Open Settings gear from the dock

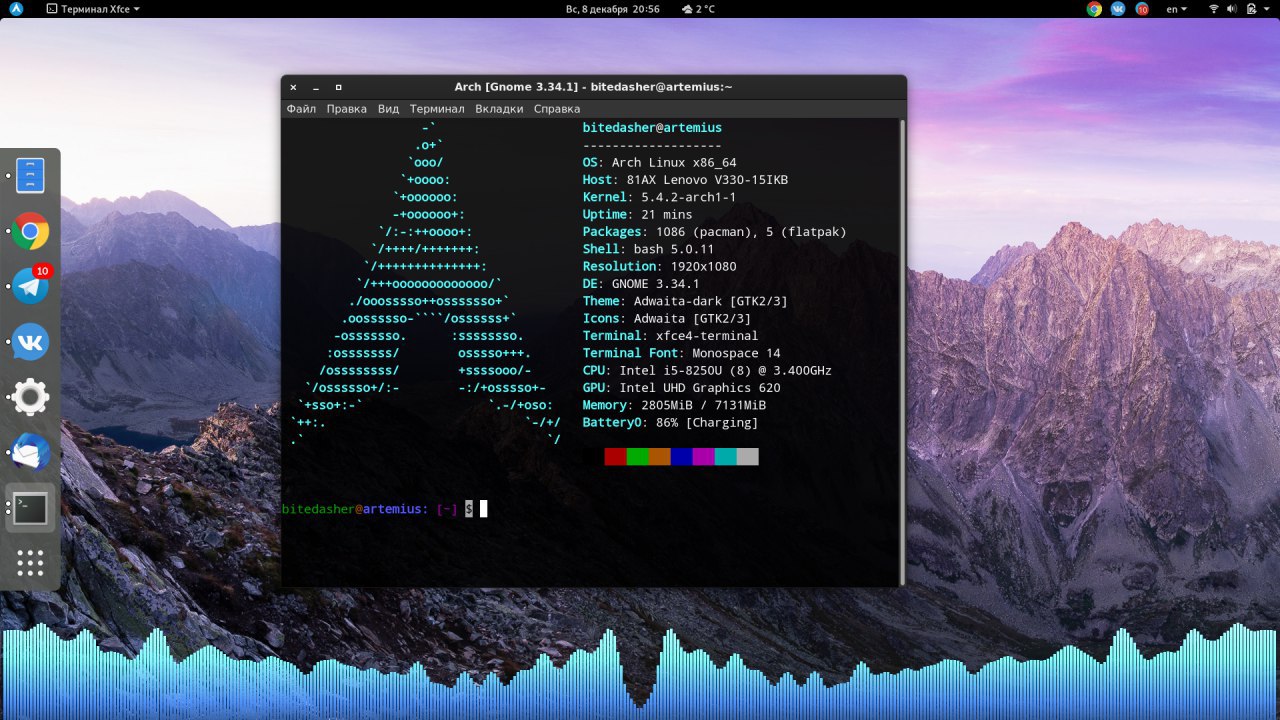[x=31, y=398]
